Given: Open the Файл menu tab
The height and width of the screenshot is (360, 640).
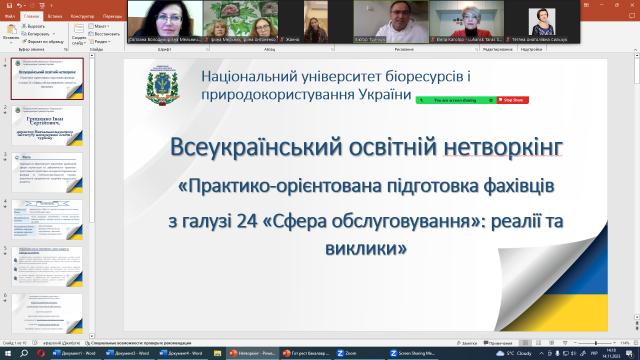Looking at the screenshot, I should pyautogui.click(x=10, y=16).
